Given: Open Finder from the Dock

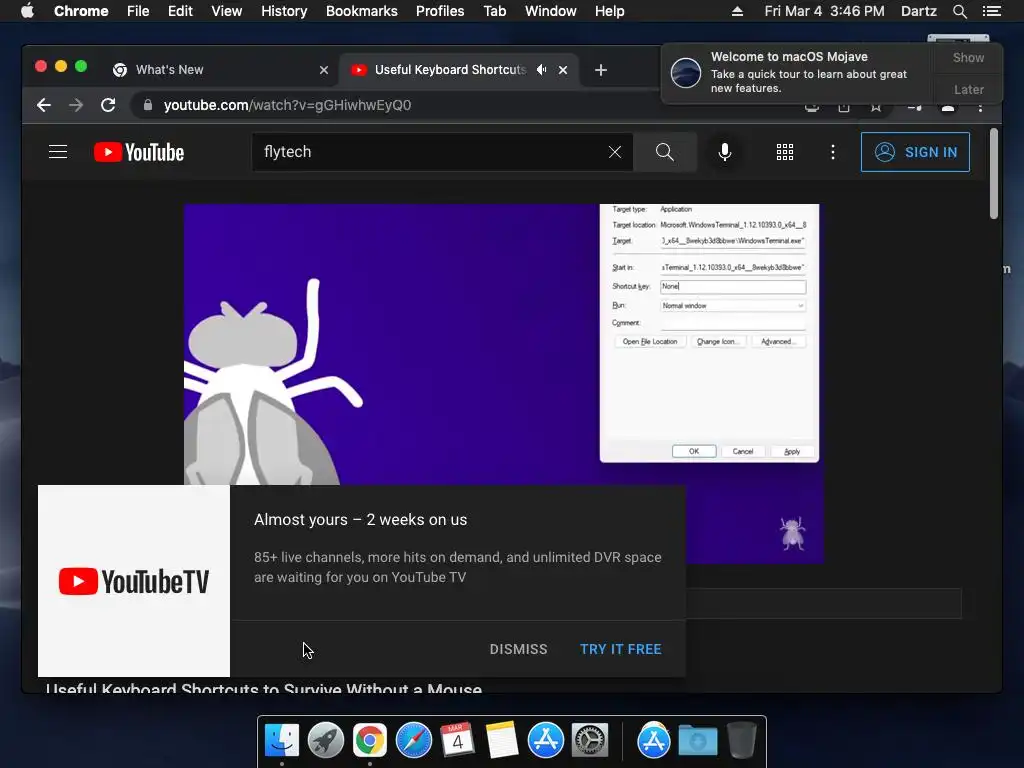Looking at the screenshot, I should (281, 741).
